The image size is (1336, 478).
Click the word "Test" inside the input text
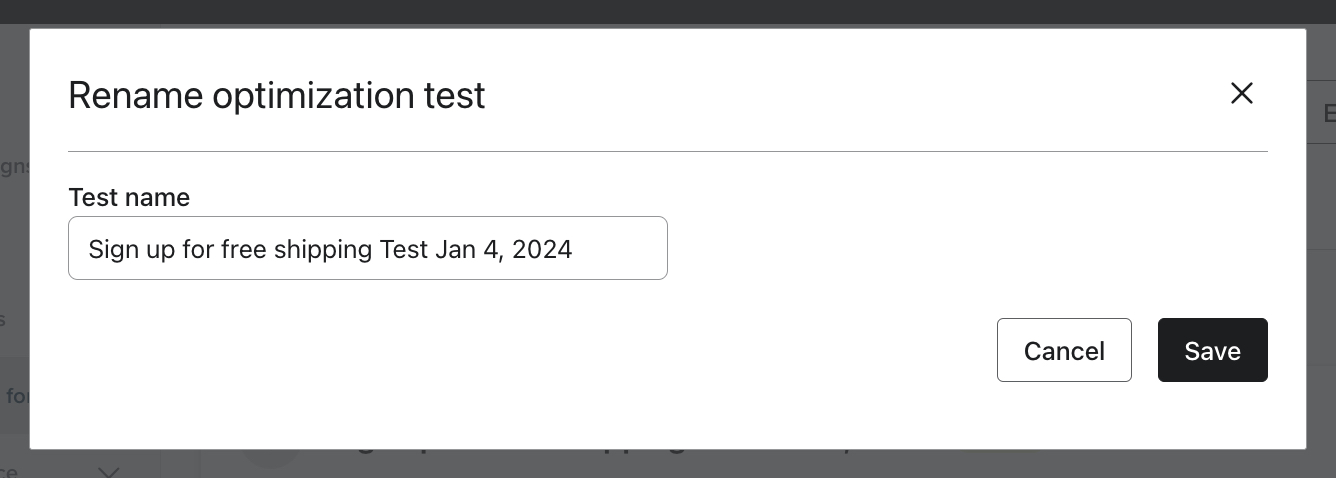click(404, 249)
